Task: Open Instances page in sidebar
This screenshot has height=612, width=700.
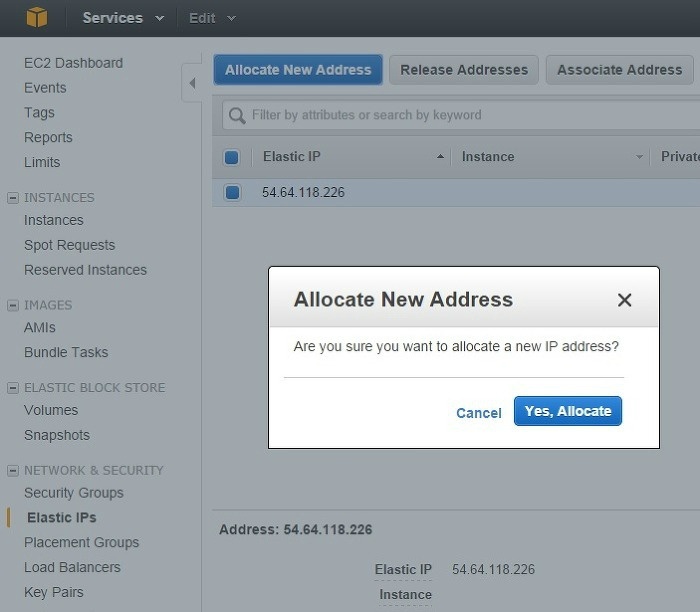Action: click(x=54, y=220)
